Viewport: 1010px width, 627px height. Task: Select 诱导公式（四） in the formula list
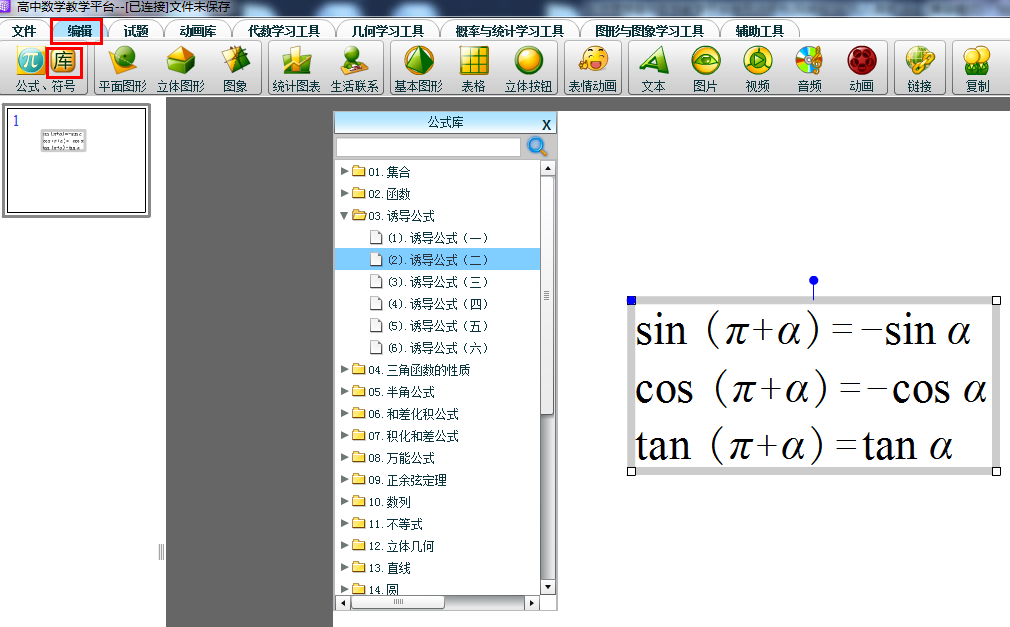(x=438, y=304)
